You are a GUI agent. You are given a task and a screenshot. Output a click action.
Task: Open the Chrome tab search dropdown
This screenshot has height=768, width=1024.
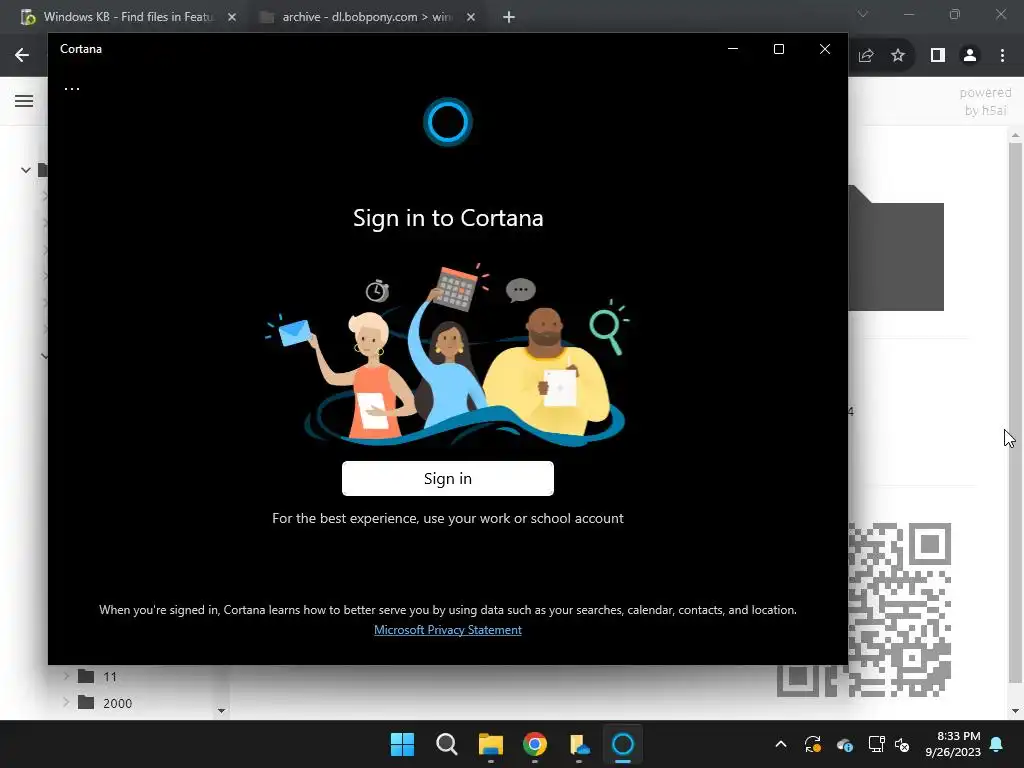tap(863, 14)
